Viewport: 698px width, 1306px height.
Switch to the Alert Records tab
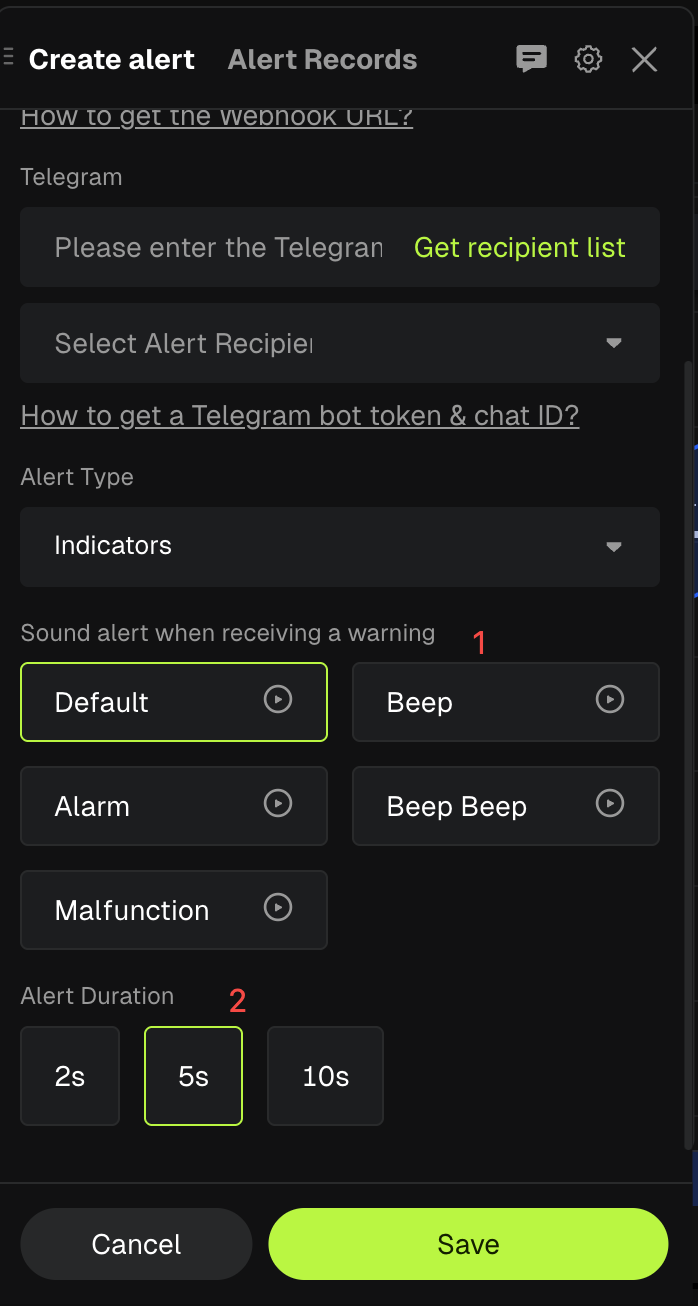pyautogui.click(x=322, y=59)
